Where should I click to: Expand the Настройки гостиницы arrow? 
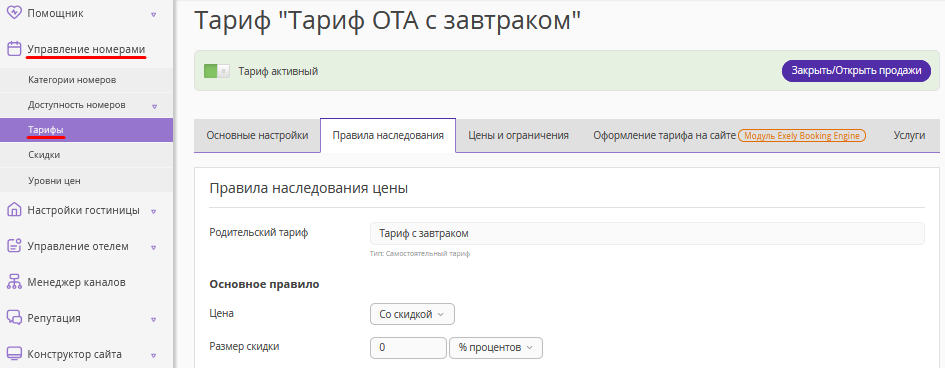pos(154,211)
